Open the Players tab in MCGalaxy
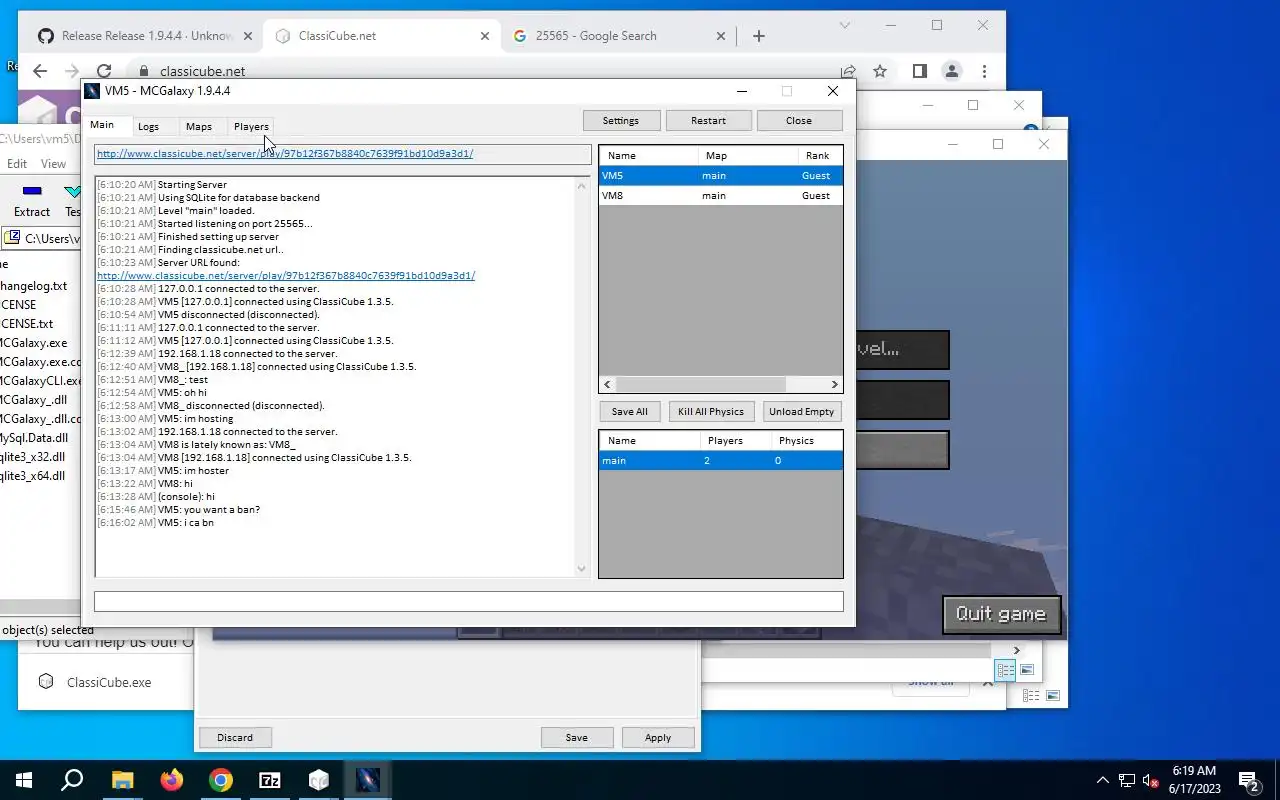Viewport: 1280px width, 800px height. coord(251,126)
